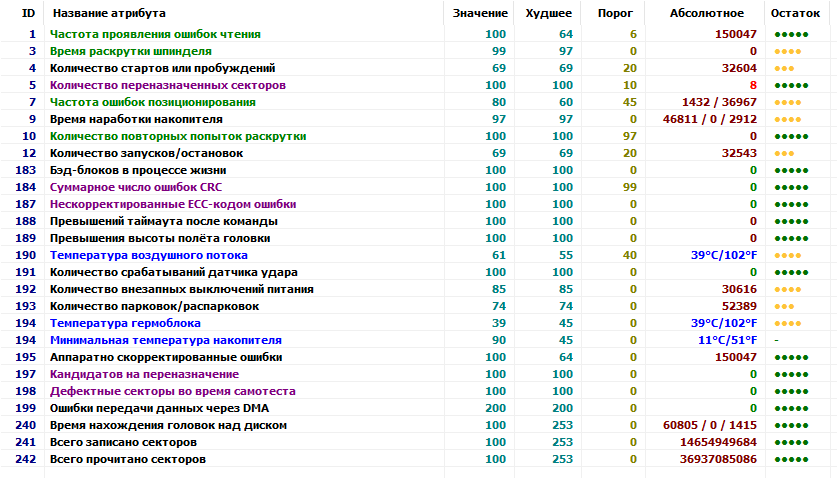The height and width of the screenshot is (478, 837).
Task: Sort by the Значение column header
Action: pos(479,13)
